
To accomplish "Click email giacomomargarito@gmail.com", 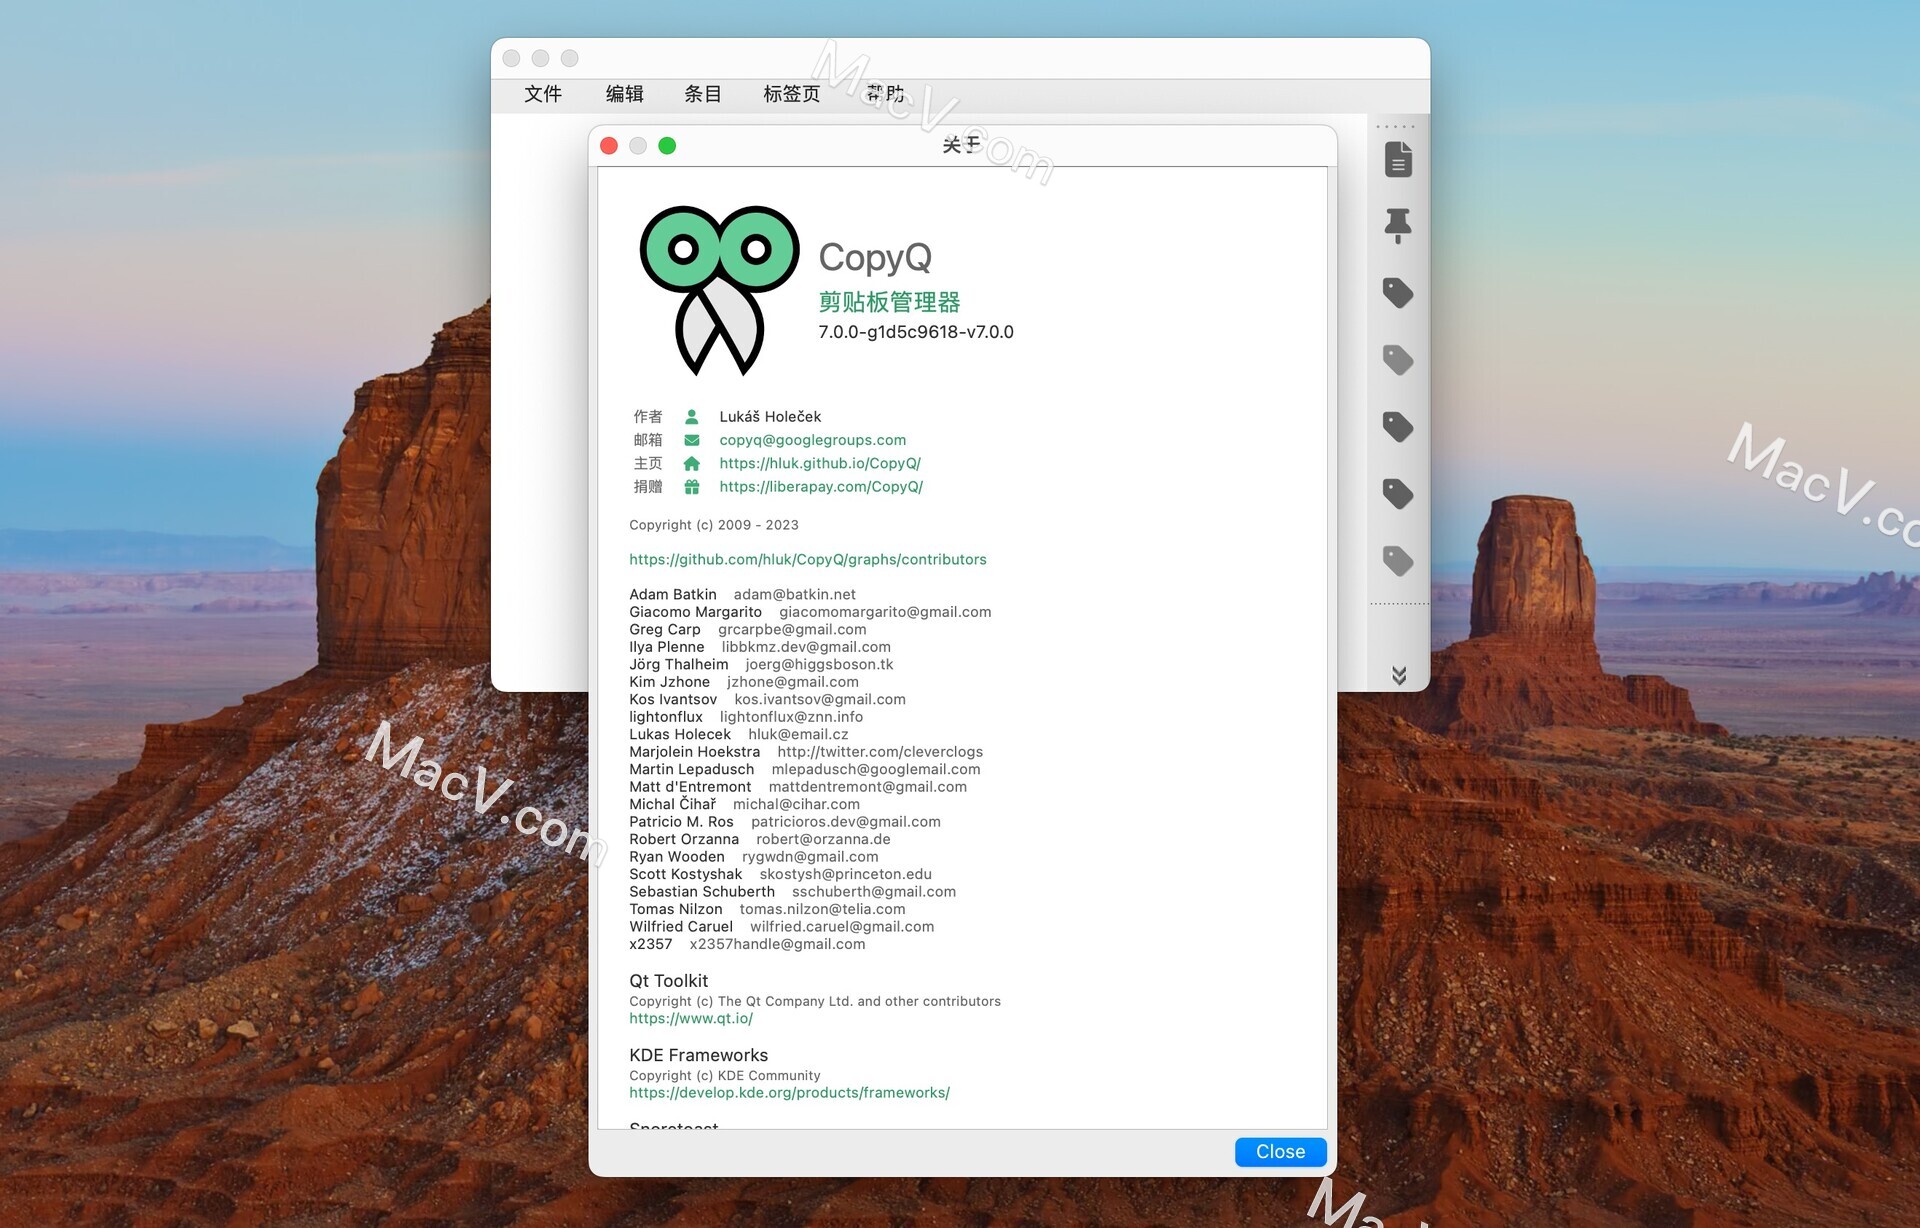I will pos(885,612).
